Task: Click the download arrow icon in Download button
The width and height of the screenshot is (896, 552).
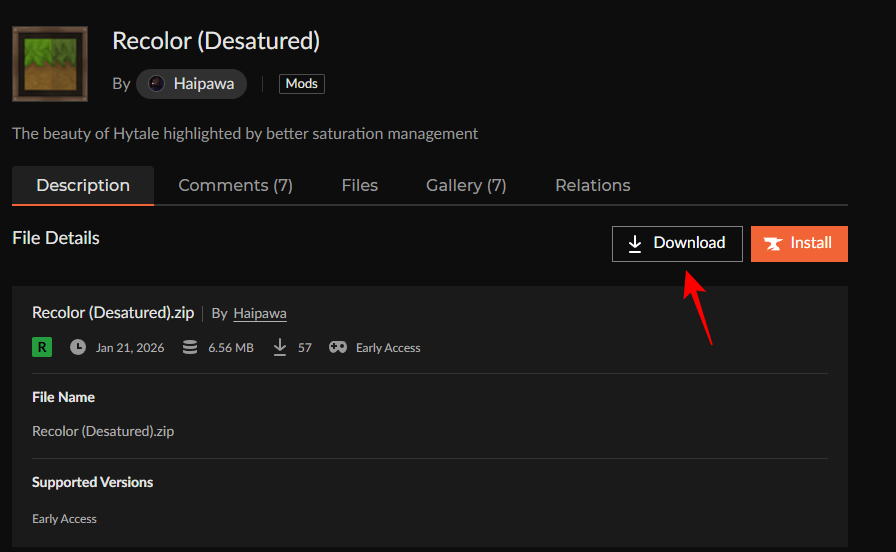Action: tap(635, 244)
